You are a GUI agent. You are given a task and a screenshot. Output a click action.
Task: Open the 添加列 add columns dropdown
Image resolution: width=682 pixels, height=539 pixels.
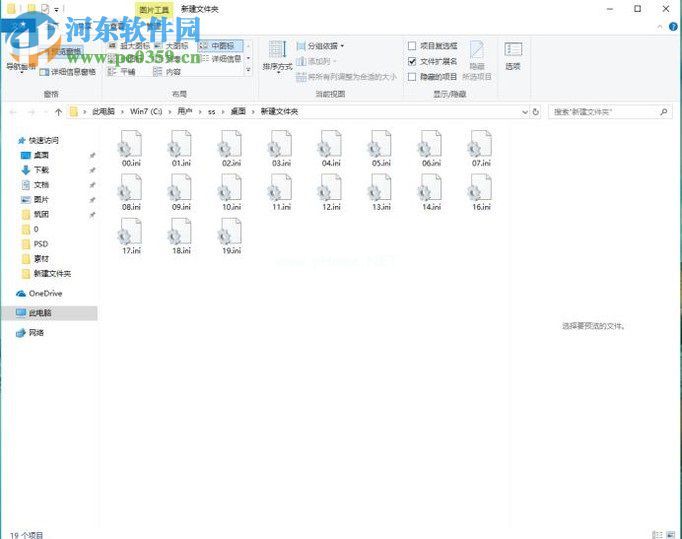316,61
